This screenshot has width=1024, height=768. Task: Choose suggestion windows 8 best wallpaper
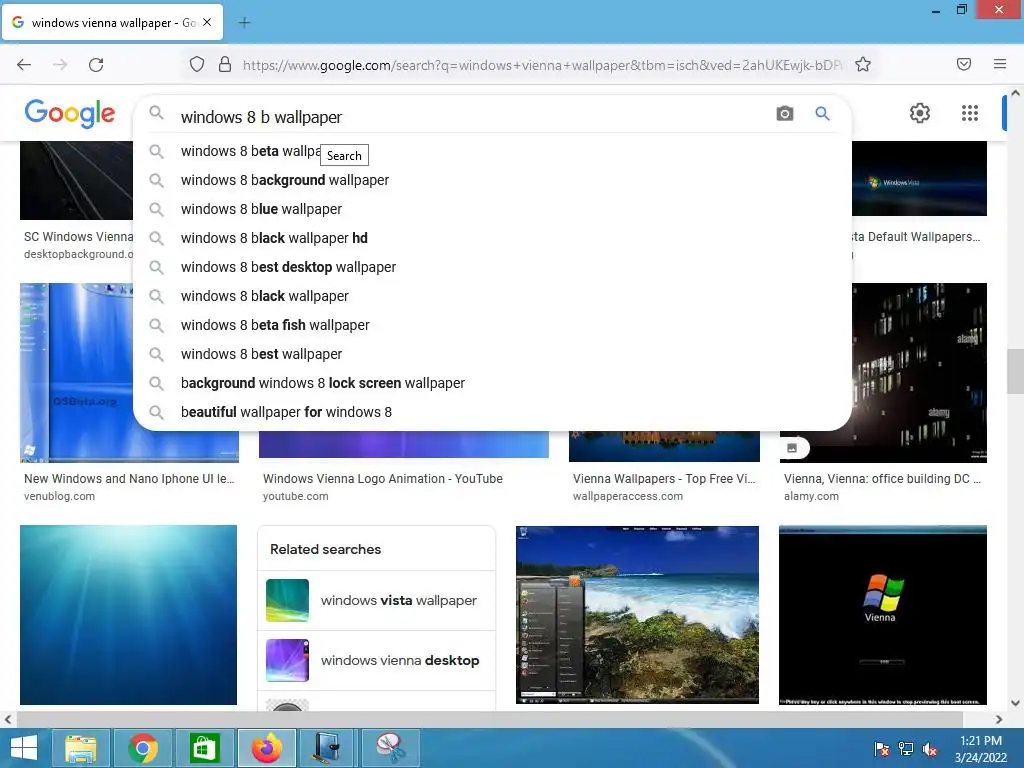[492, 354]
